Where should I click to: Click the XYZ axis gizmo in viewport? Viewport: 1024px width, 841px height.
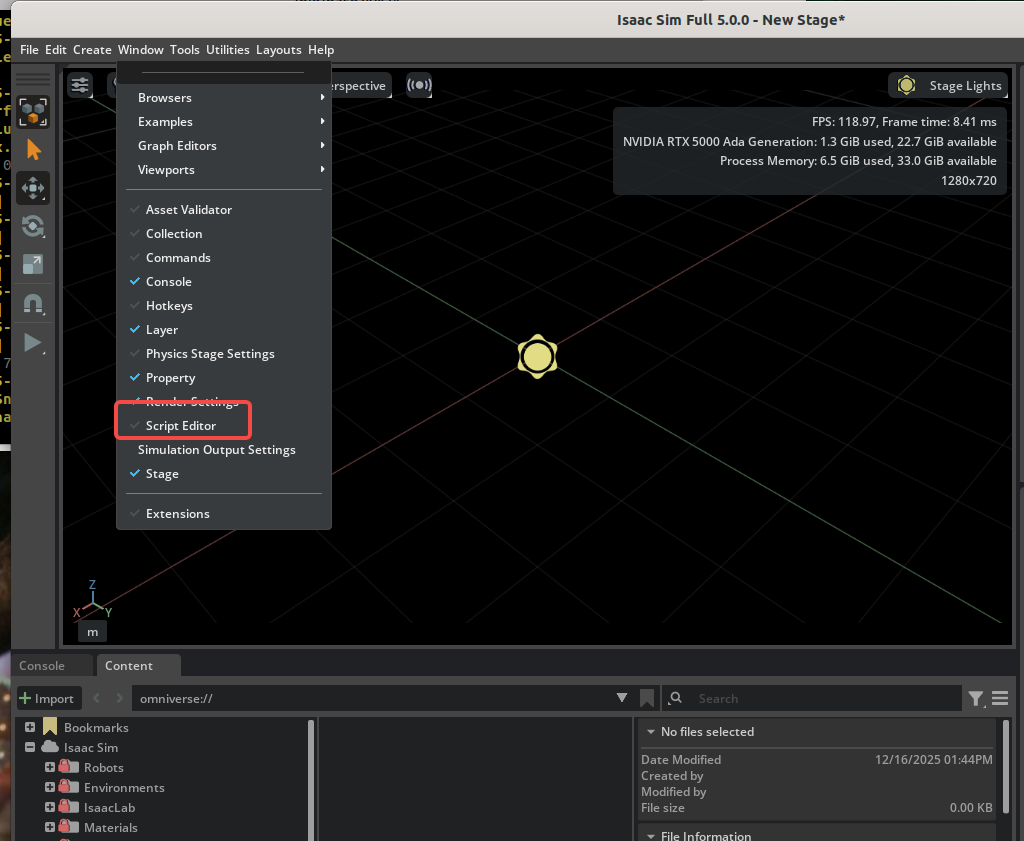click(x=92, y=601)
